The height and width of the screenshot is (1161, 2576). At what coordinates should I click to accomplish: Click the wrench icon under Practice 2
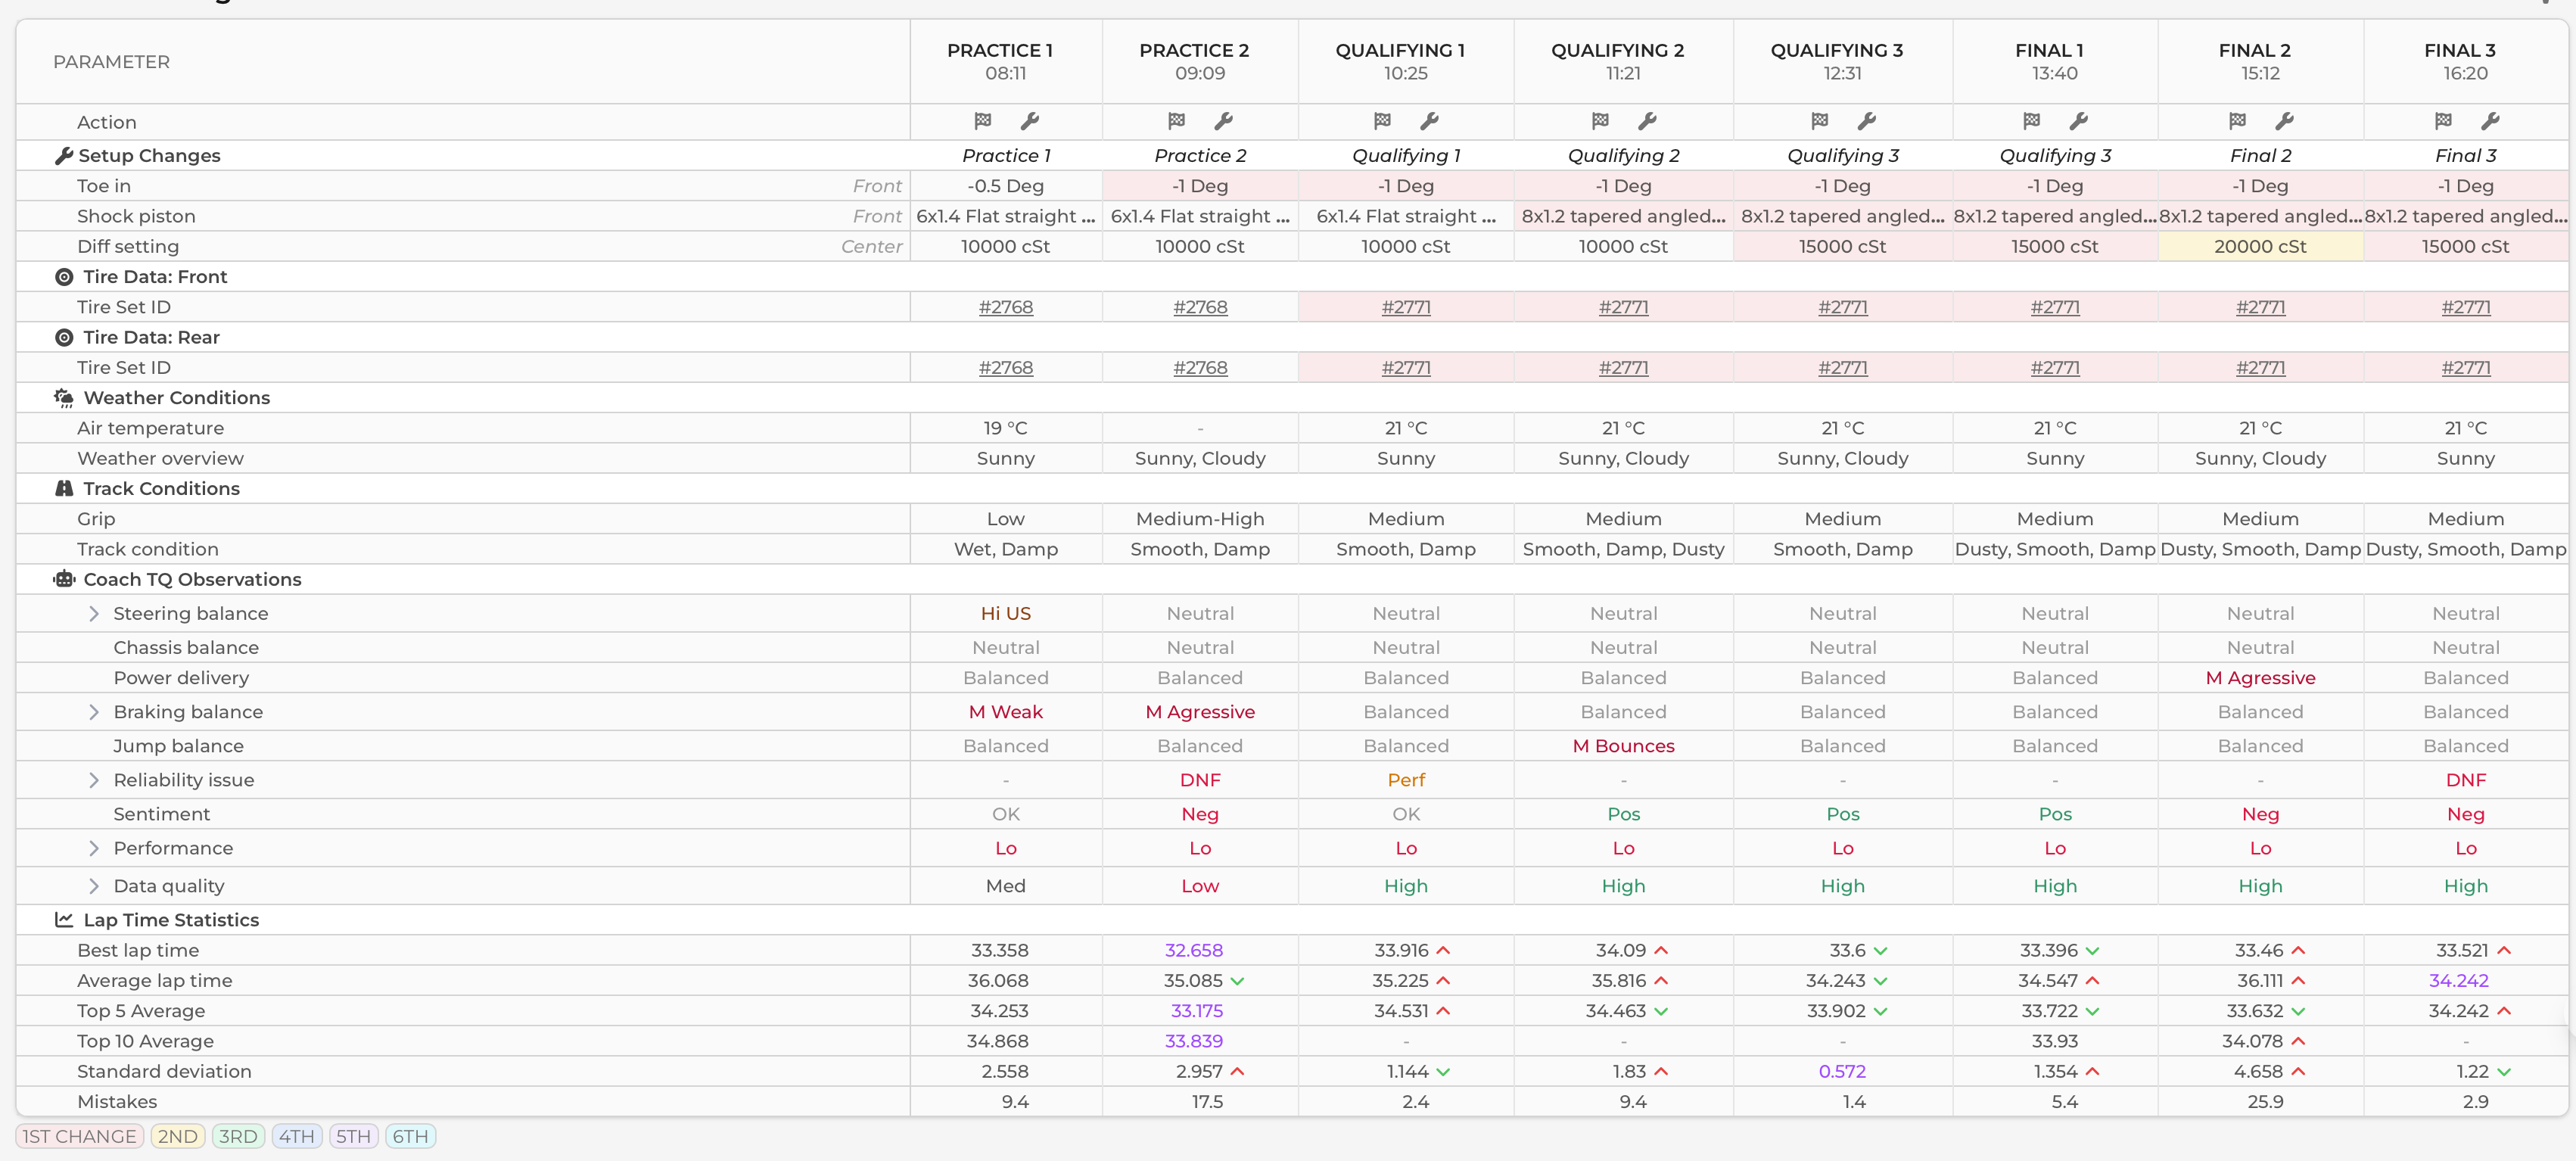coord(1223,121)
